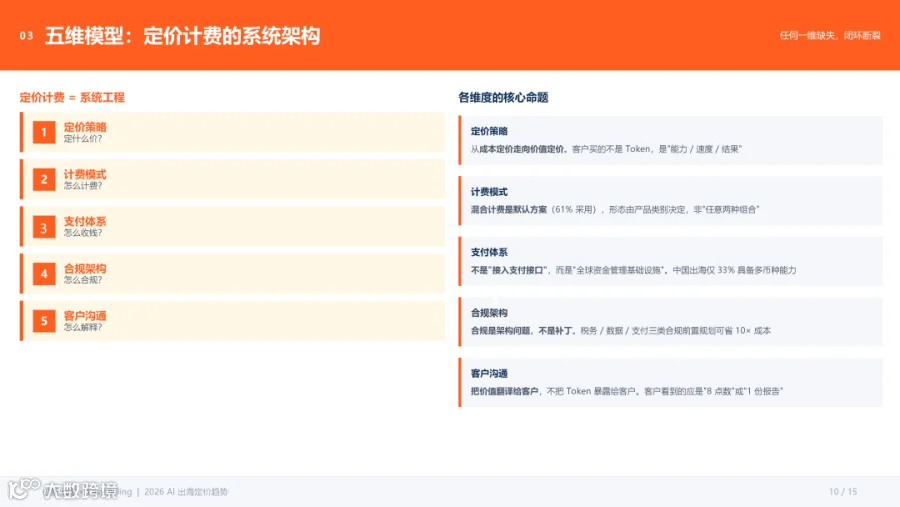Click the 支付体系 card mentioning 33% 多币种
This screenshot has height=507, width=900.
click(670, 261)
